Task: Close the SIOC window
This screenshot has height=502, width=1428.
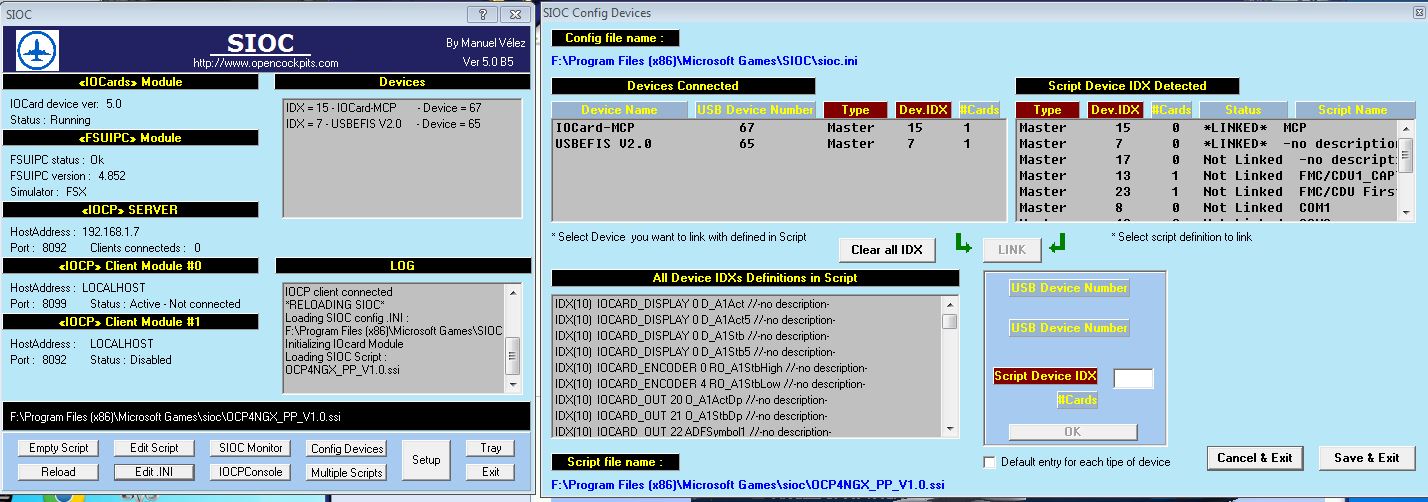Action: pos(515,14)
